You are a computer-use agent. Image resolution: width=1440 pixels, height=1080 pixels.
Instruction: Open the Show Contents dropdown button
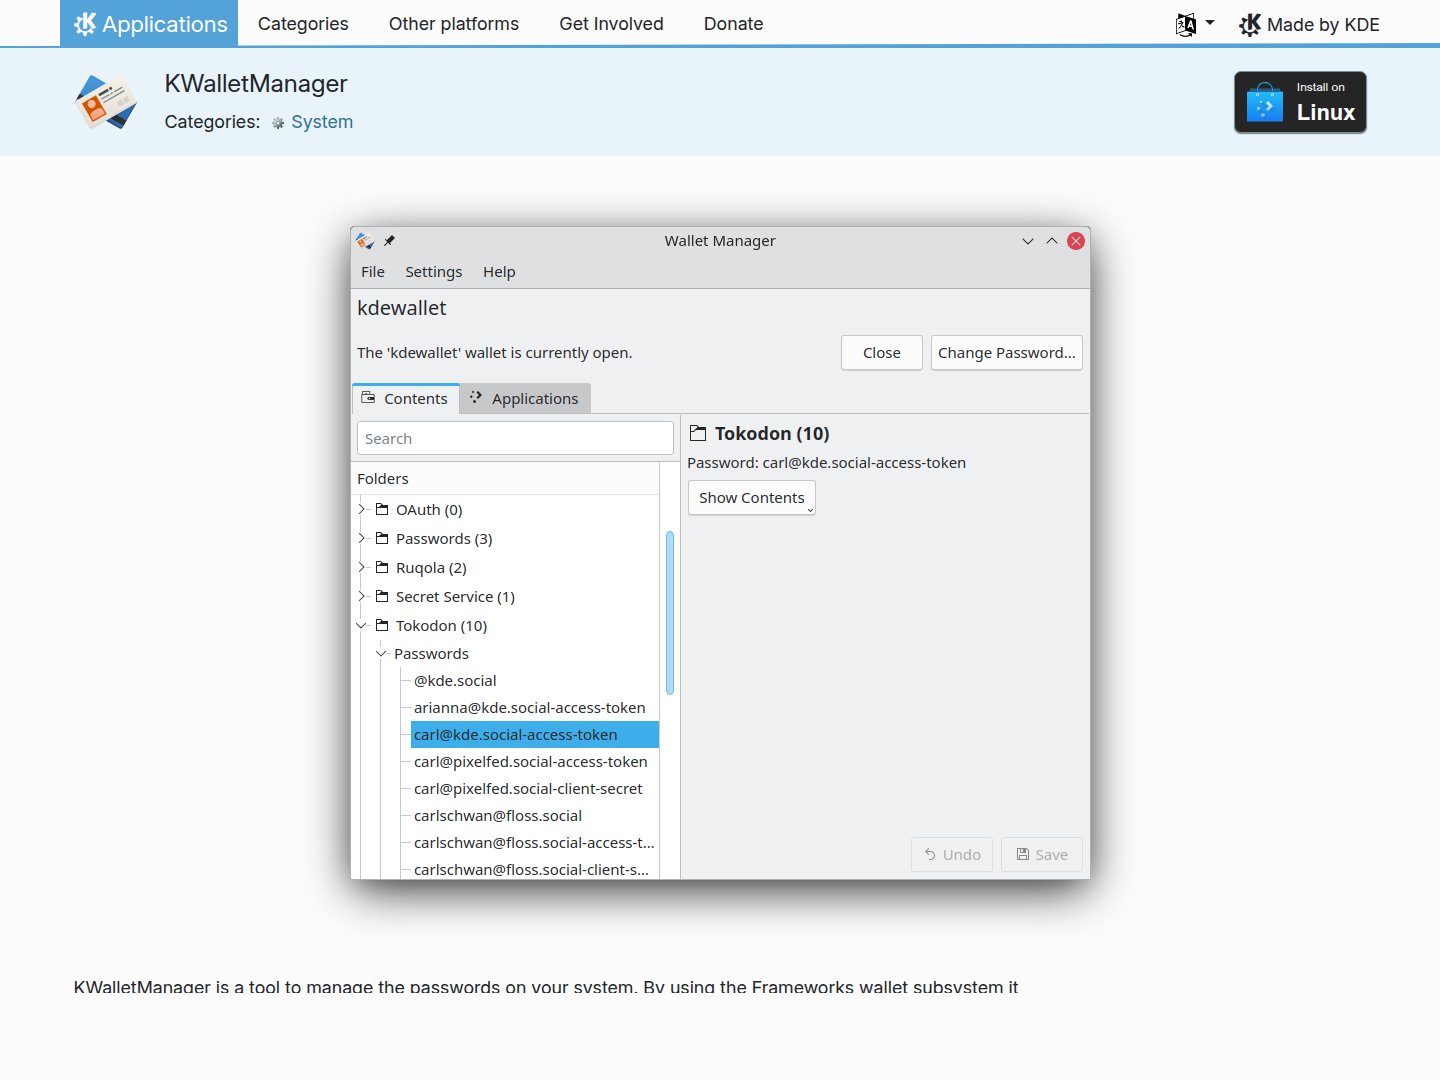752,498
